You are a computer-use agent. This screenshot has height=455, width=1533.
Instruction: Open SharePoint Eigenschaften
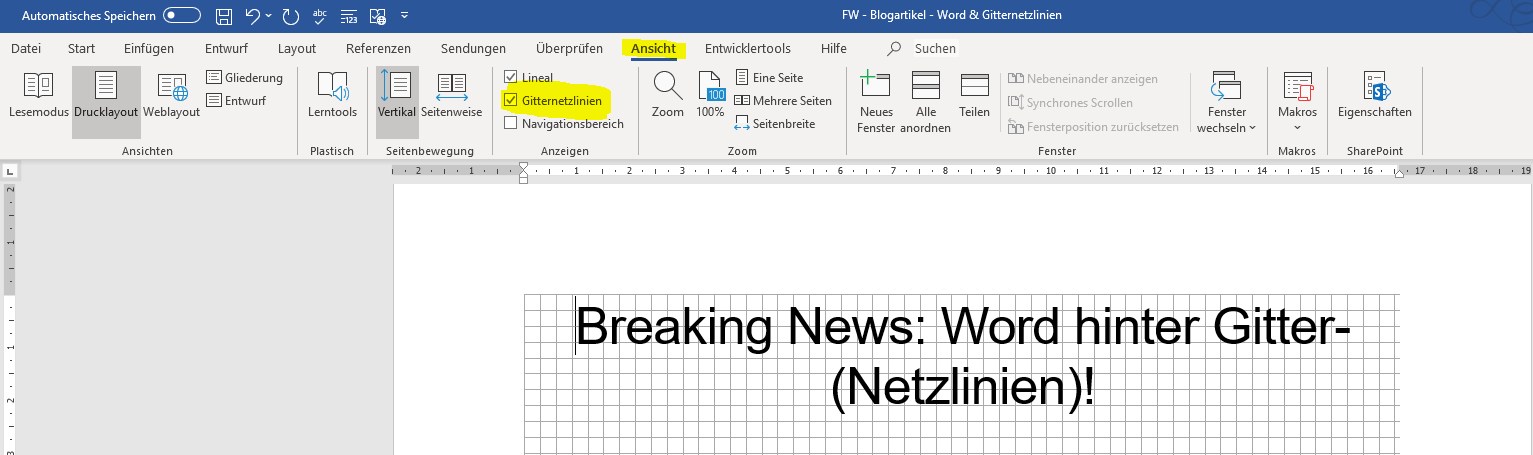[x=1375, y=96]
